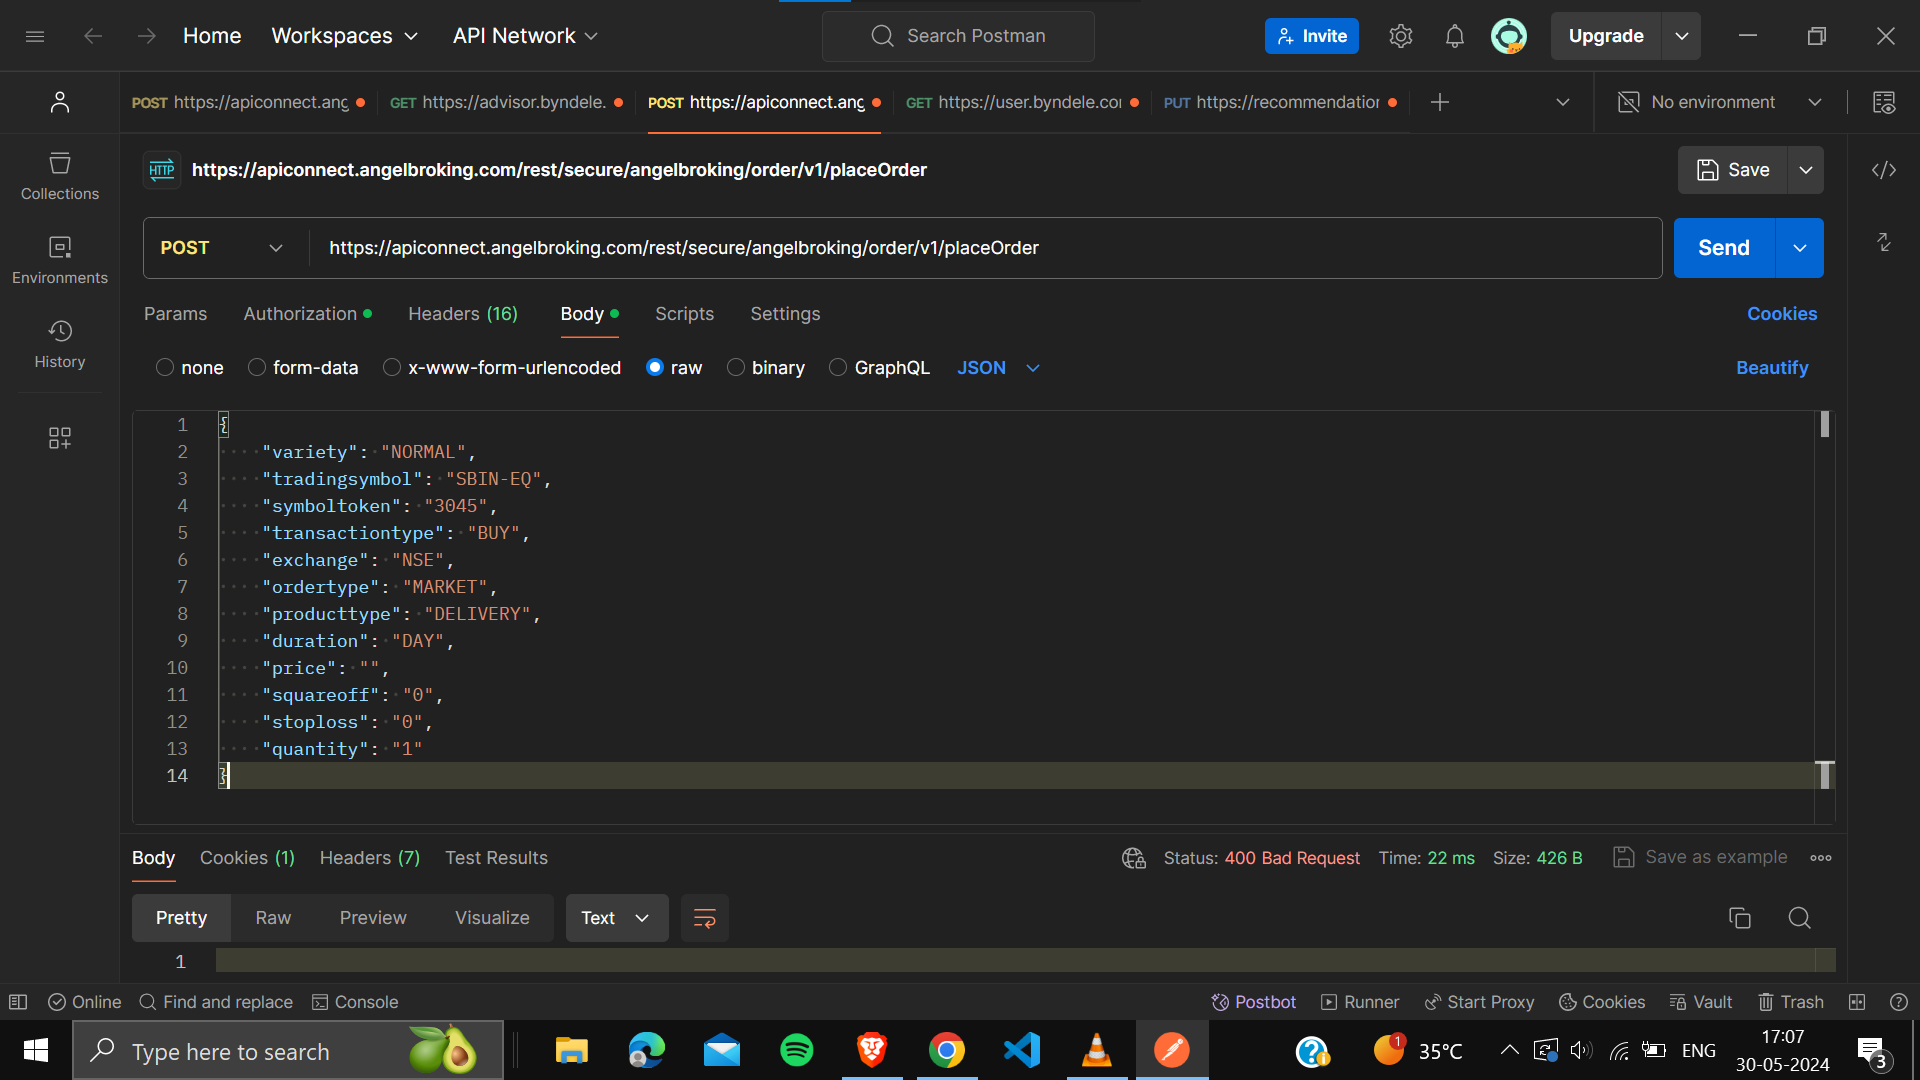Change the JSON body format dropdown
This screenshot has width=1920, height=1080.
pos(998,368)
